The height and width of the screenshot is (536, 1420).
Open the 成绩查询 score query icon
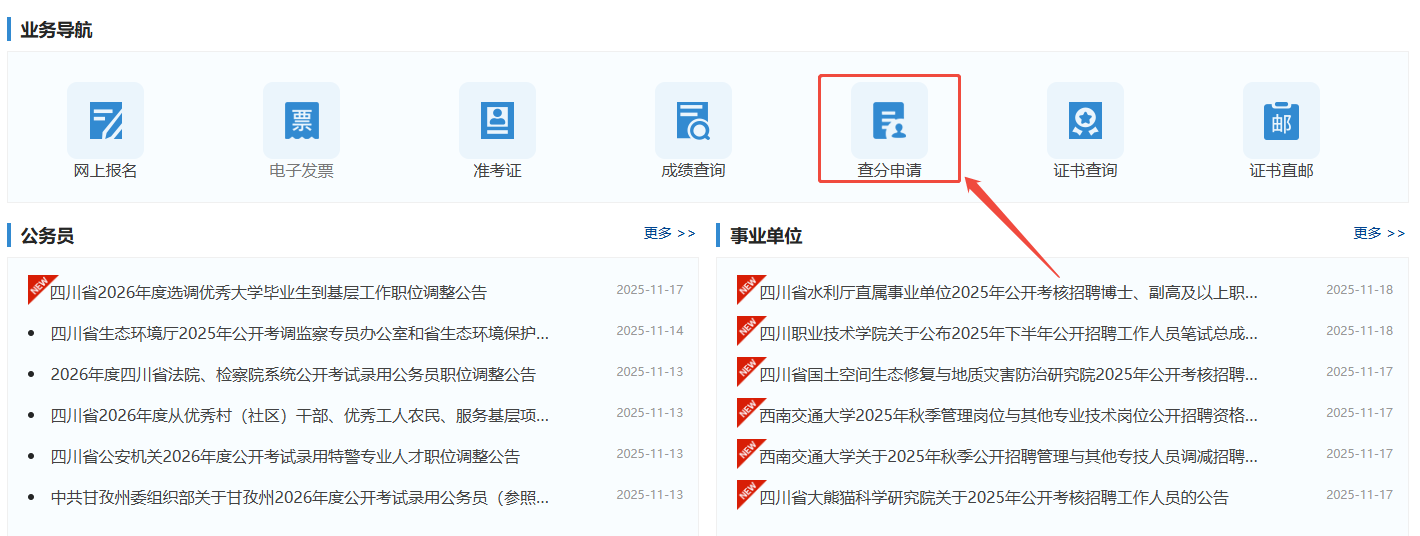(693, 121)
